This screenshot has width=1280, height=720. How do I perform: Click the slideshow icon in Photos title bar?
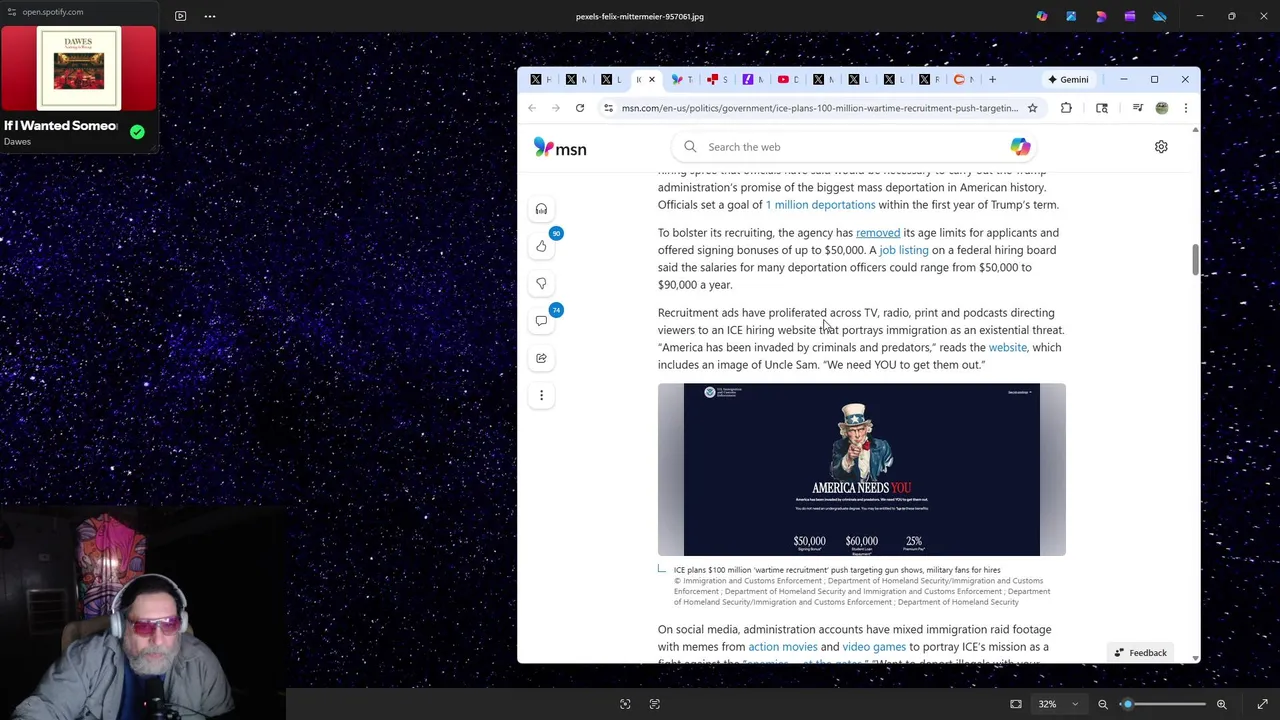(x=180, y=16)
